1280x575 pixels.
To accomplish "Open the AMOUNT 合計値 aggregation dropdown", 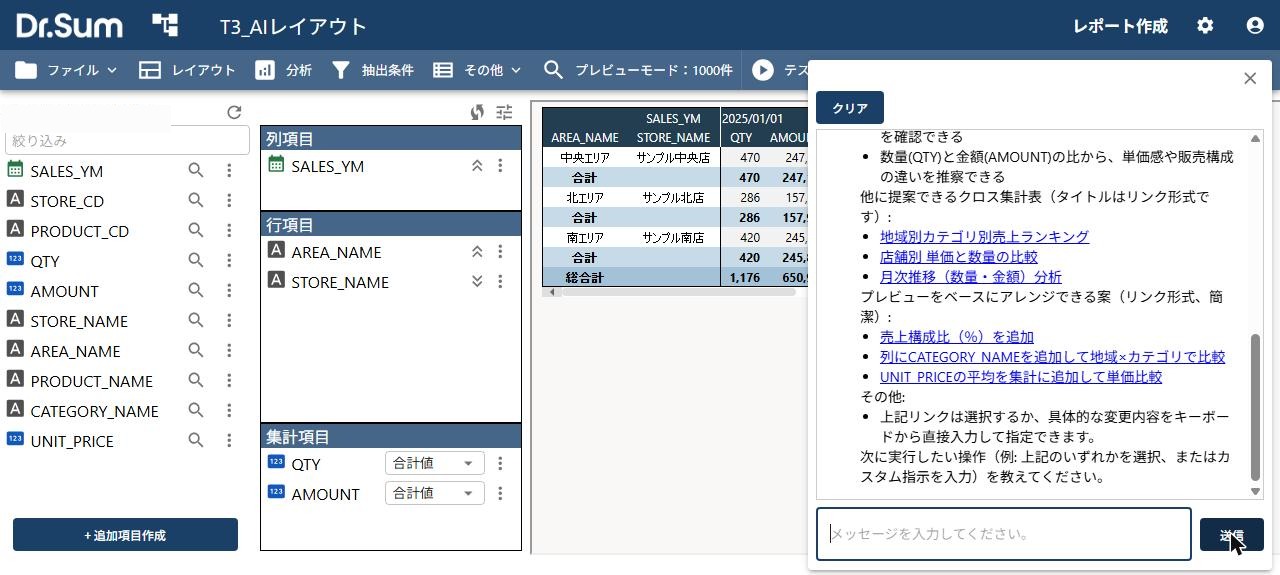I will (435, 493).
